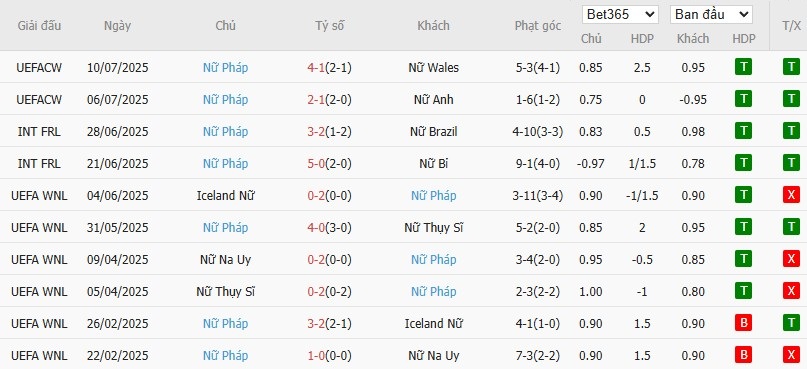Select the Tỷ số column header
Screen dimensions: 807x369
pos(329,26)
